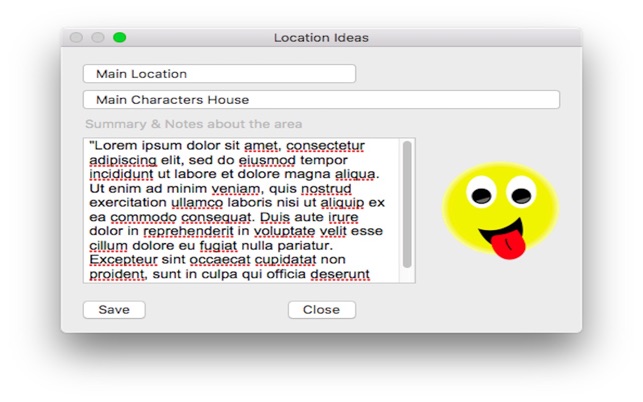The height and width of the screenshot is (402, 643).
Task: Click the greyed-out close window button
Action: tap(76, 38)
